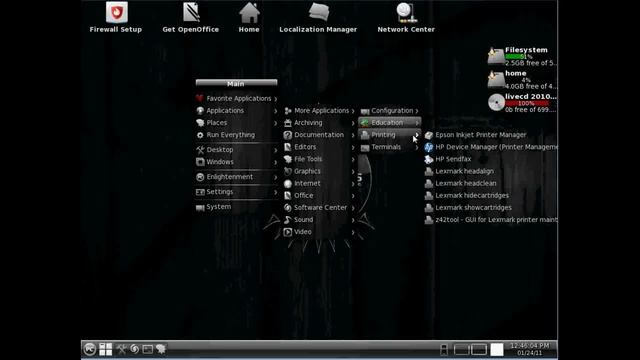Launch HP Device Manager menu entry

[491, 147]
